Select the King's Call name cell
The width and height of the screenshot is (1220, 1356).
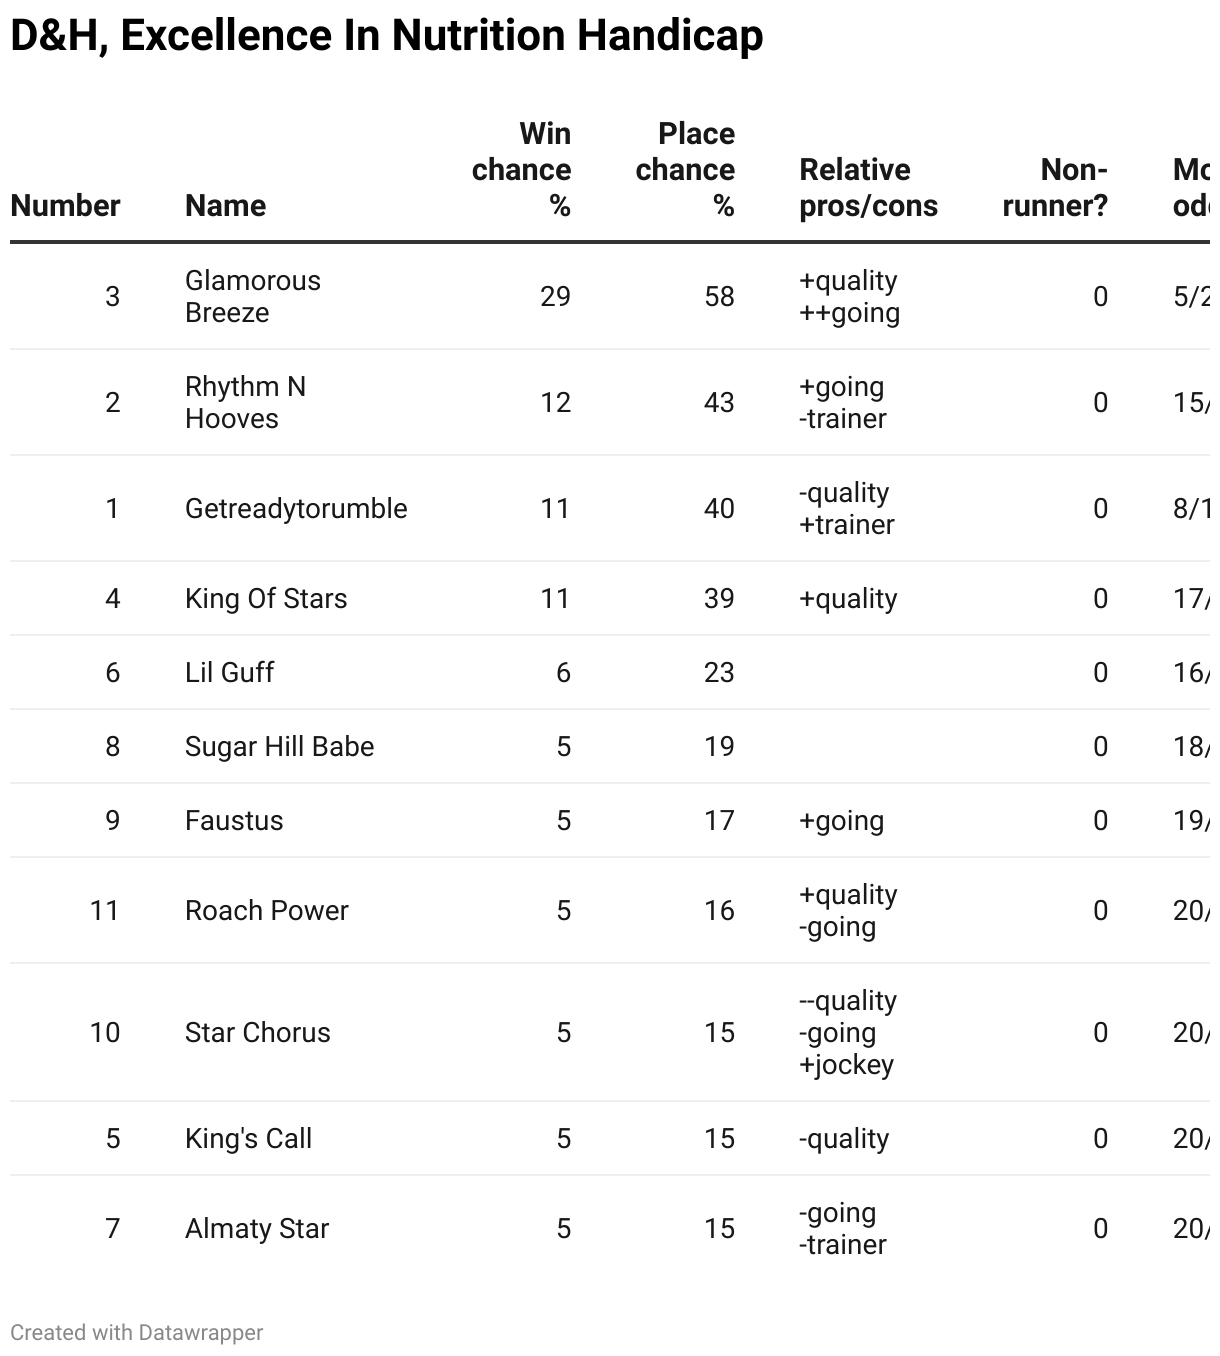(248, 1139)
